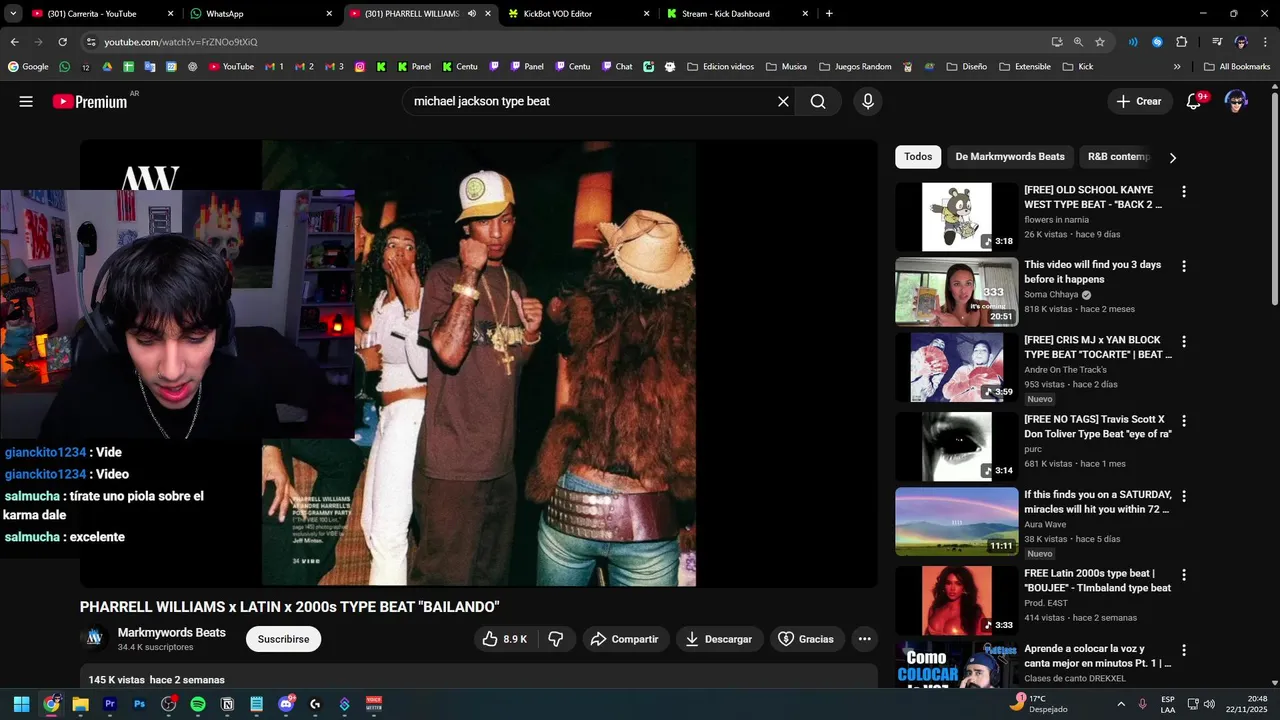Open Photoshop from the taskbar
Image resolution: width=1280 pixels, height=720 pixels.
click(139, 704)
